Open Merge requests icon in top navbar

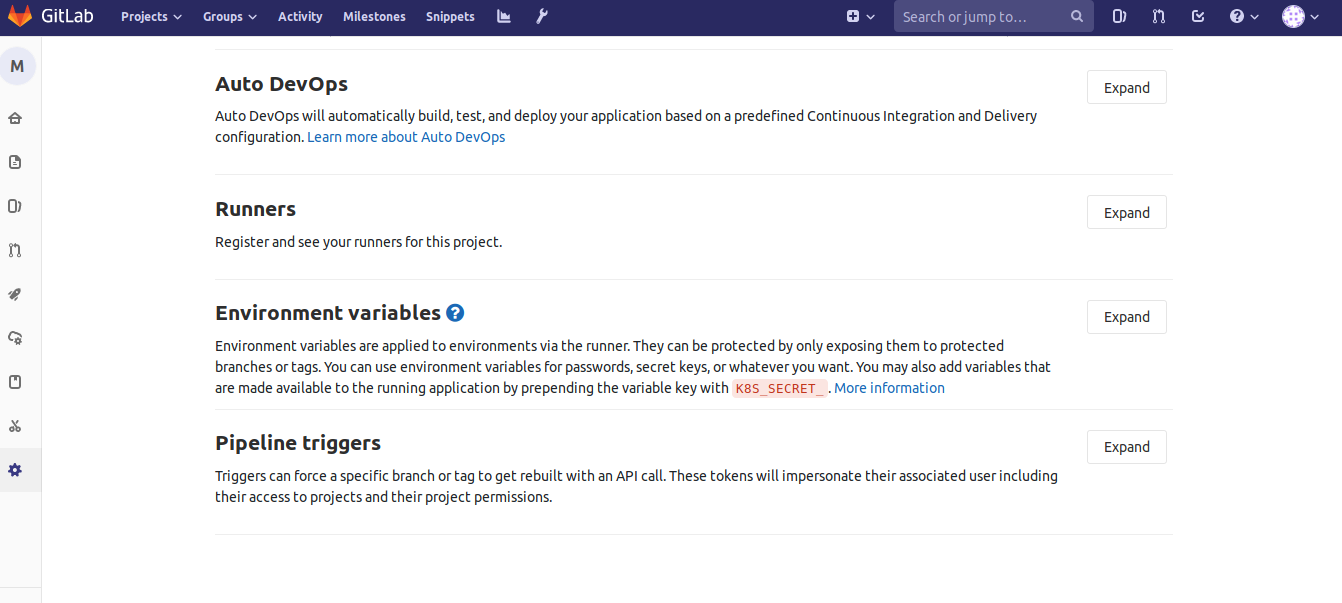tap(1159, 16)
